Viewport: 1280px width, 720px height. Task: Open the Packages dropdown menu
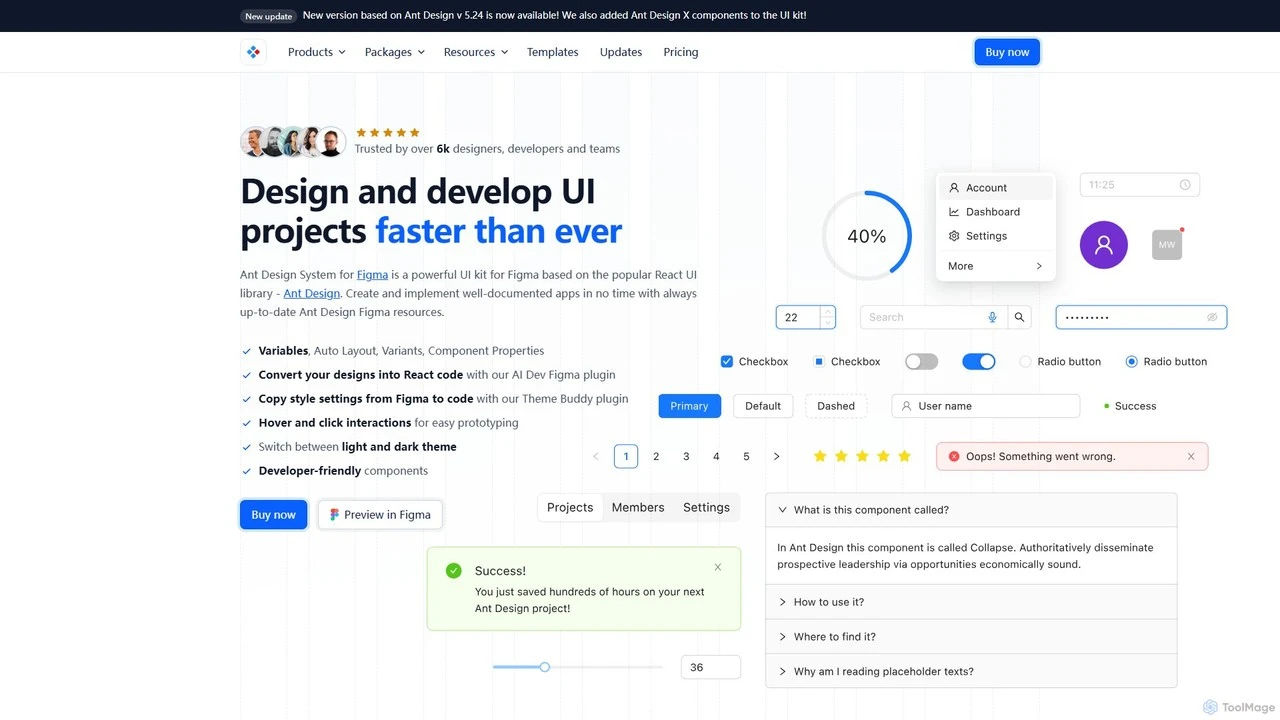[x=395, y=52]
